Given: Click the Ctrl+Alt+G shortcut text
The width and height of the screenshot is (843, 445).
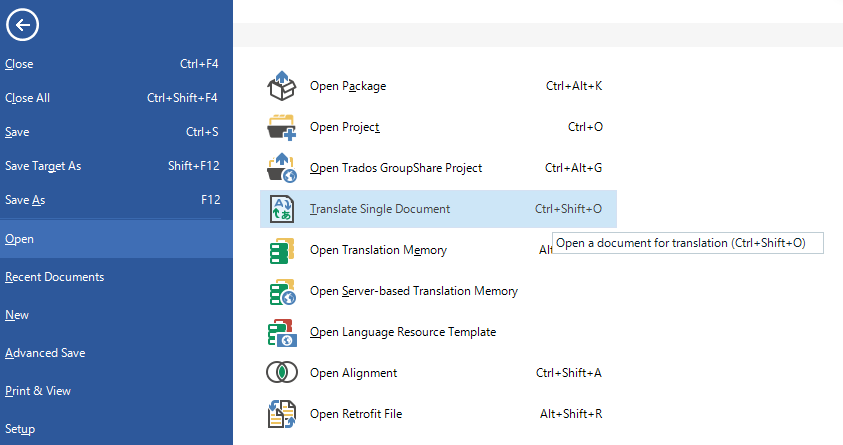Looking at the screenshot, I should pyautogui.click(x=573, y=168).
